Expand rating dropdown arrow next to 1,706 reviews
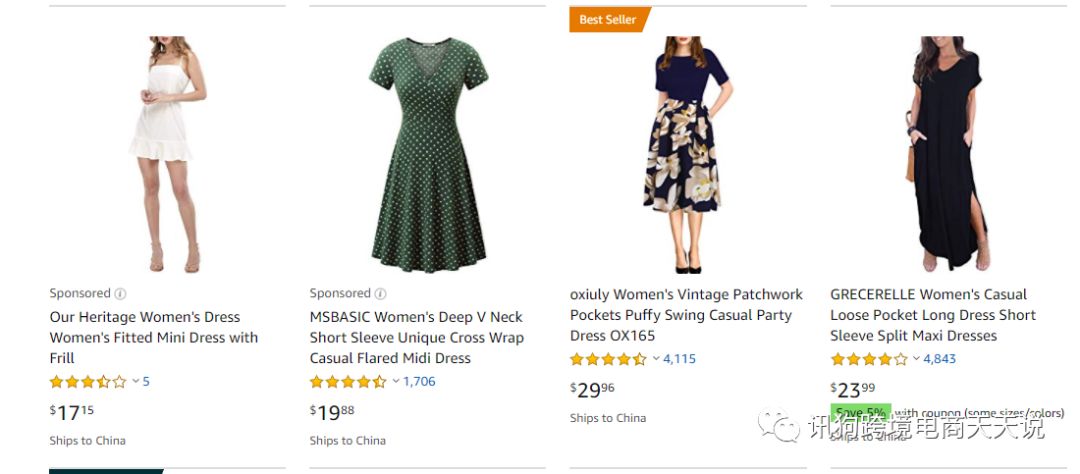The image size is (1080, 474). pos(396,382)
